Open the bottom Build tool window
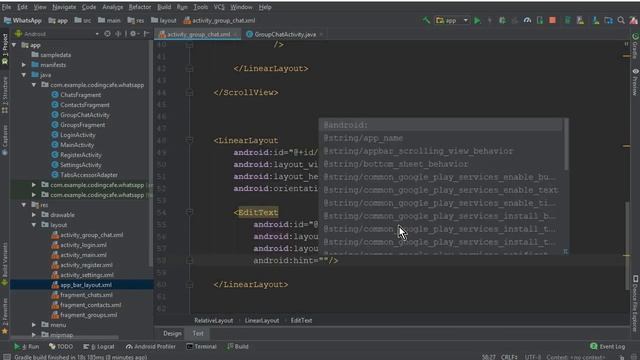The width and height of the screenshot is (640, 360). (238, 347)
